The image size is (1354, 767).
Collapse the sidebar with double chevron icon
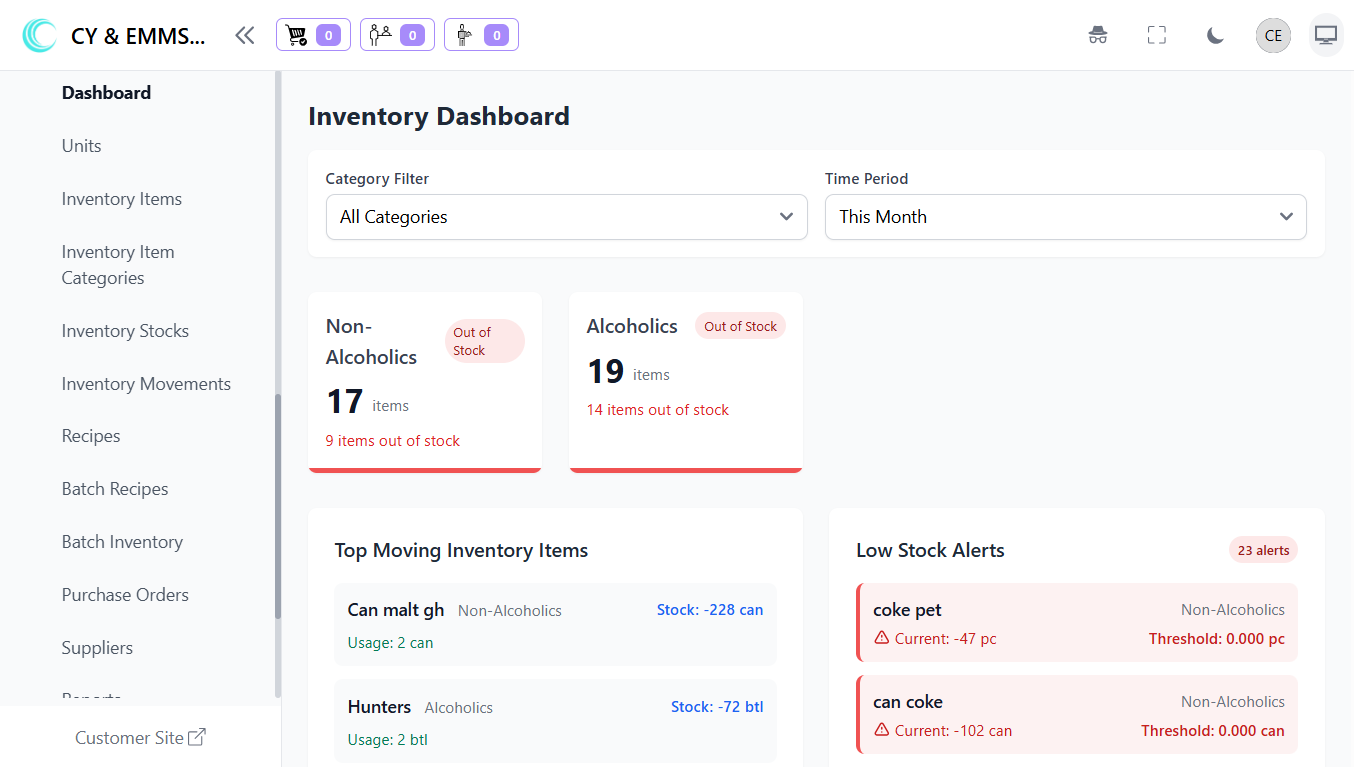coord(245,36)
